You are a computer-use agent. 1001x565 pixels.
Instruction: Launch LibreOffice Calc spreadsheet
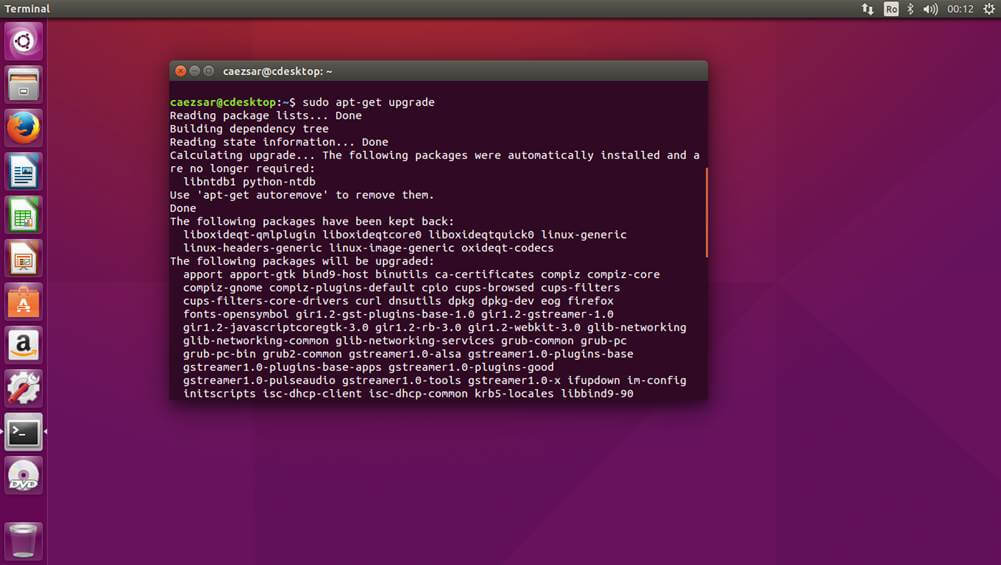point(23,215)
